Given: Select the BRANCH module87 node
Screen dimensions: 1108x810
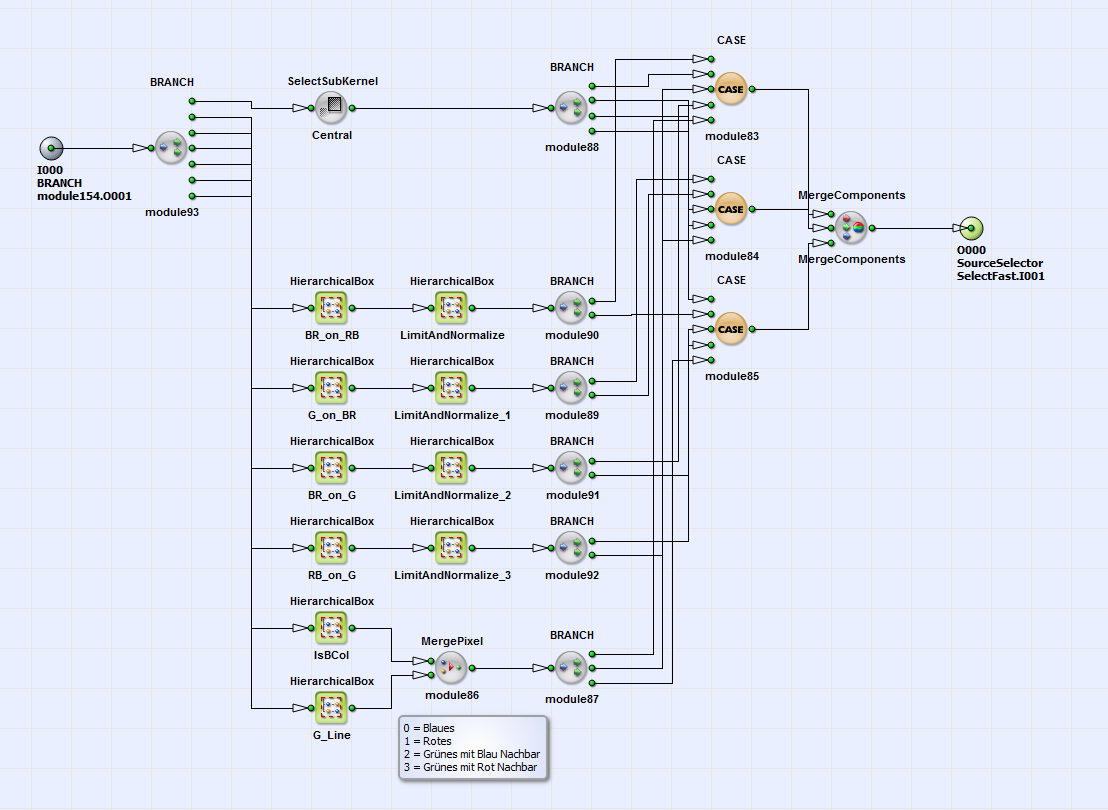Looking at the screenshot, I should click(571, 667).
